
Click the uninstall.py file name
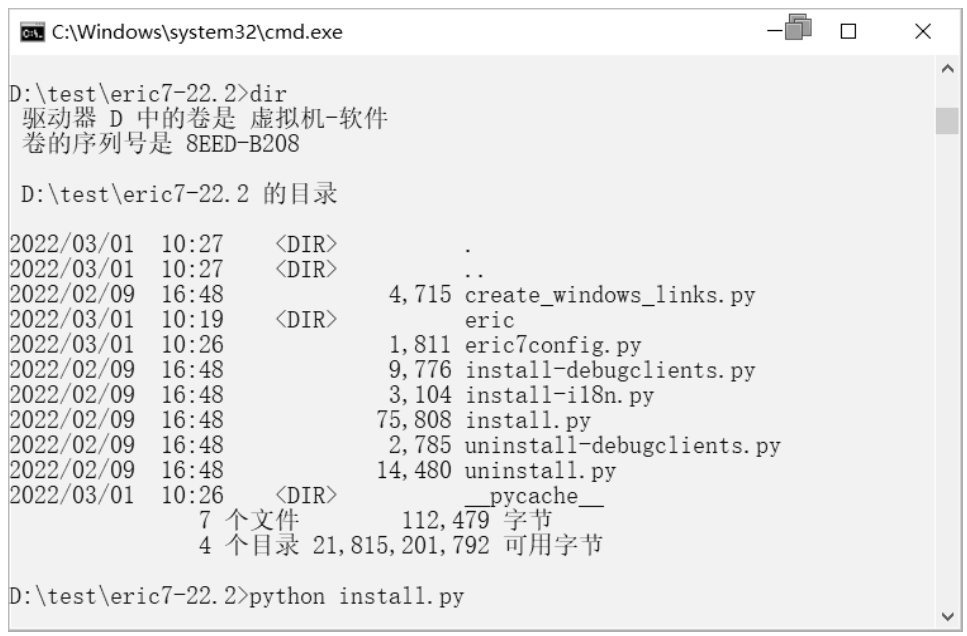[x=540, y=470]
